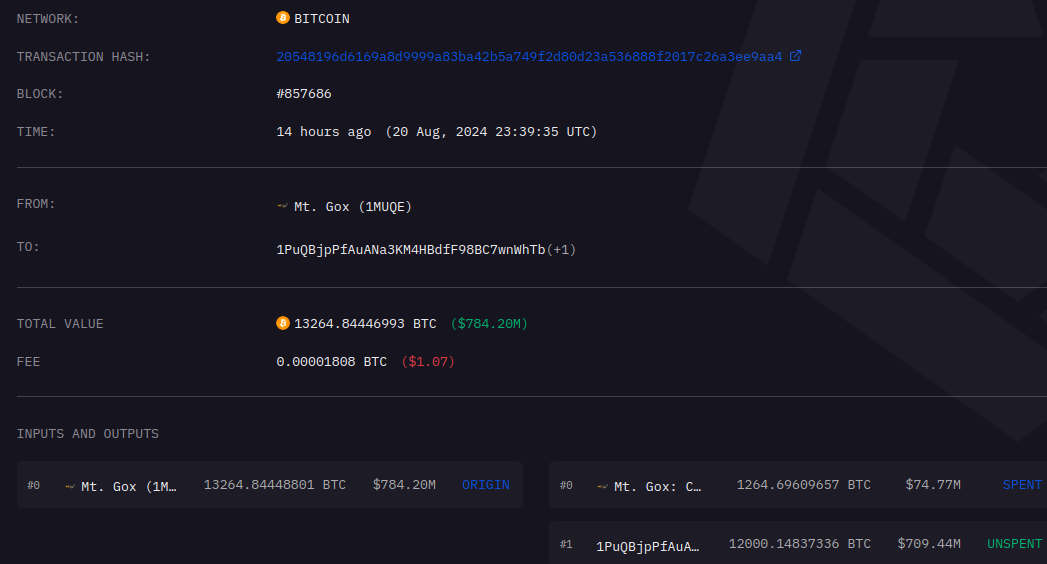Open the external link icon beside transaction hash

coord(795,56)
